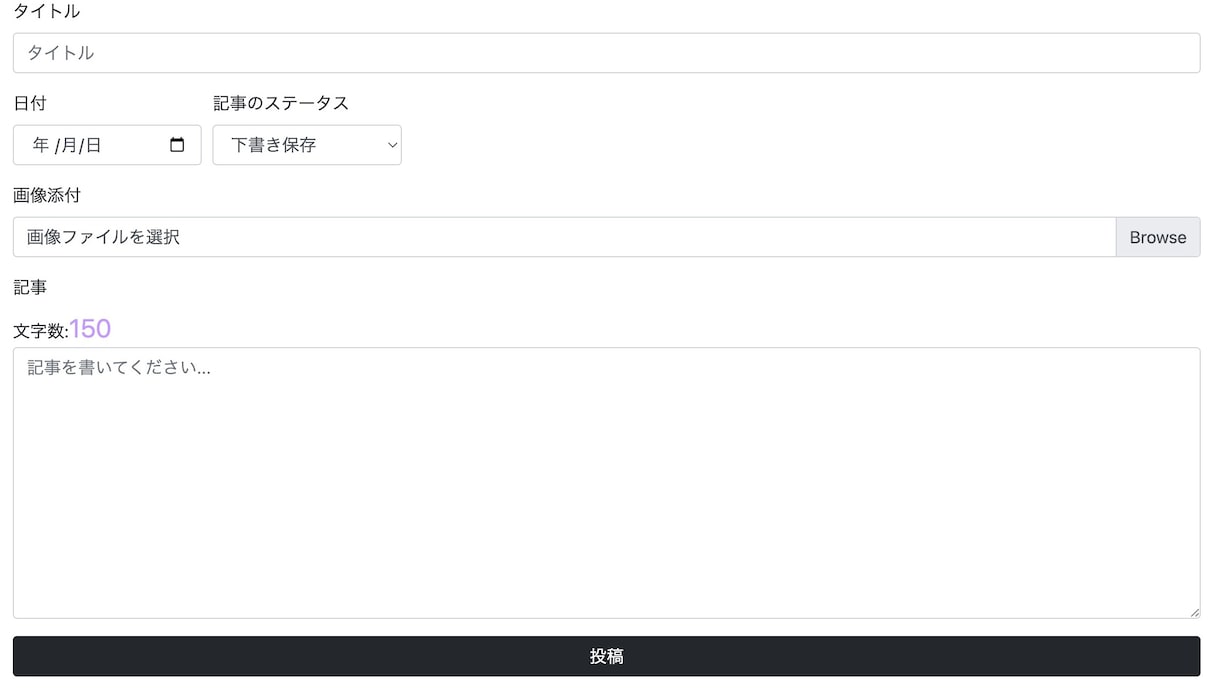Click the 画像添付 label text

[x=47, y=195]
